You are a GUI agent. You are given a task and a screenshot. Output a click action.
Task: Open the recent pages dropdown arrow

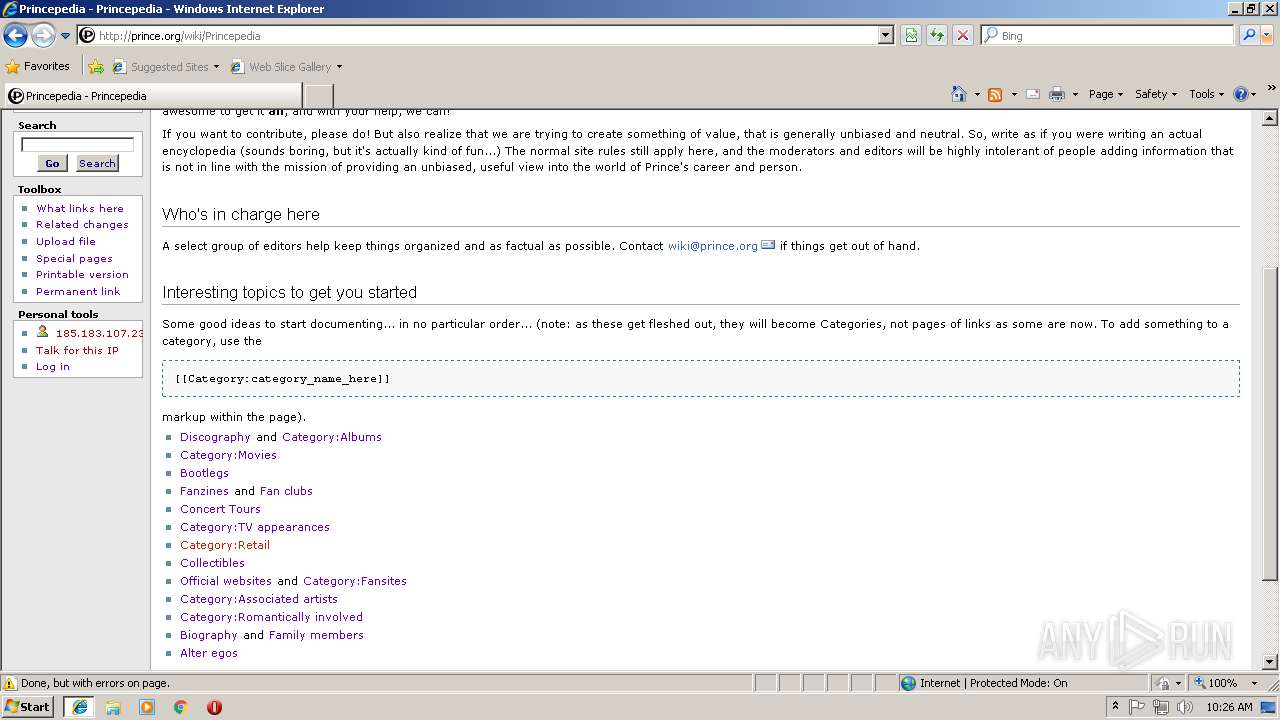[x=65, y=36]
